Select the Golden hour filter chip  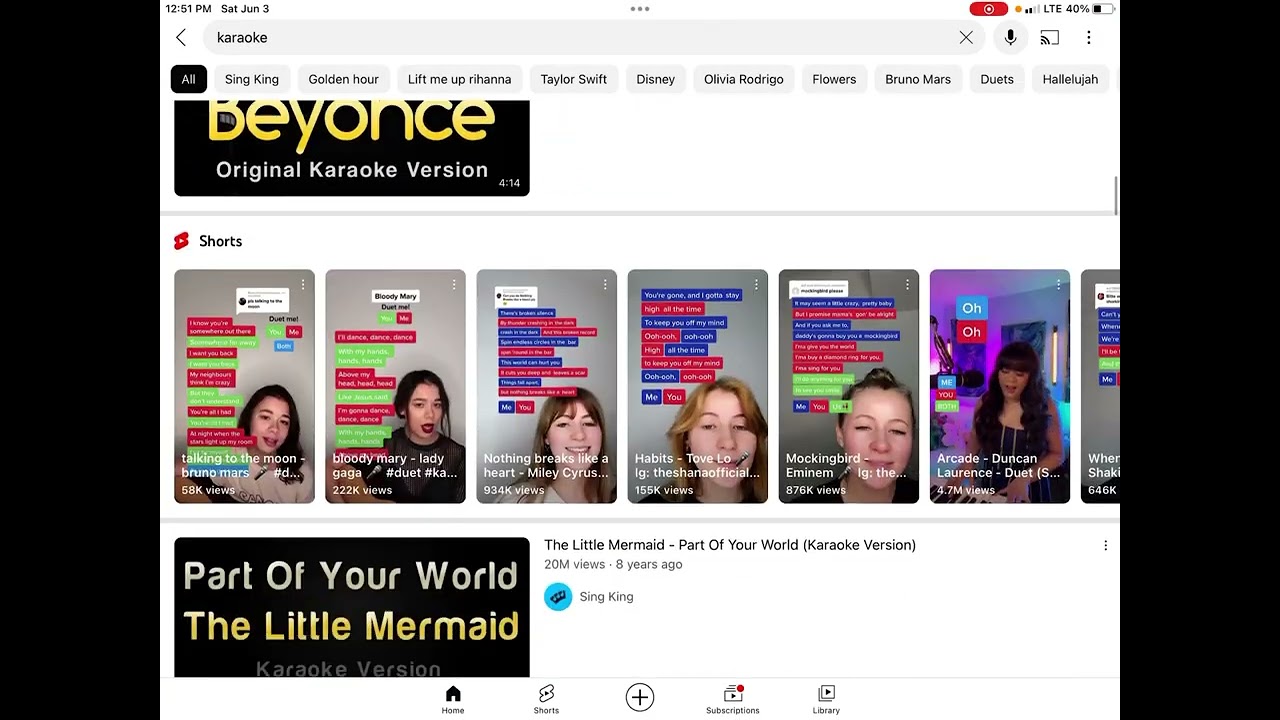click(343, 79)
